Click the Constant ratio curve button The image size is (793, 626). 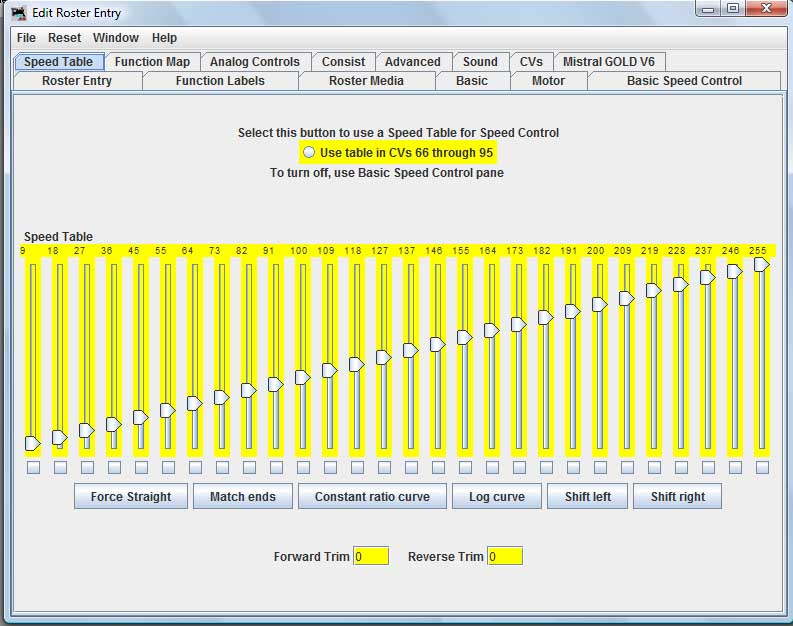[372, 497]
